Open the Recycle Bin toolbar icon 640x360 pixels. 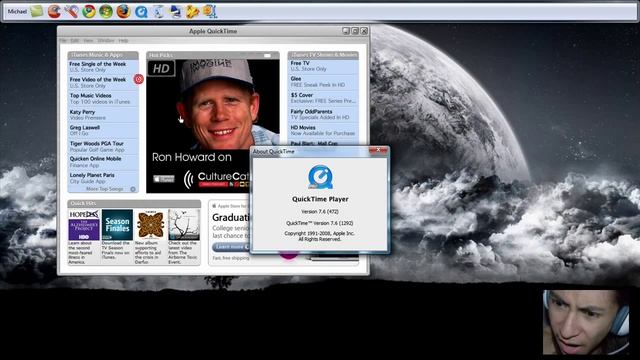(159, 11)
